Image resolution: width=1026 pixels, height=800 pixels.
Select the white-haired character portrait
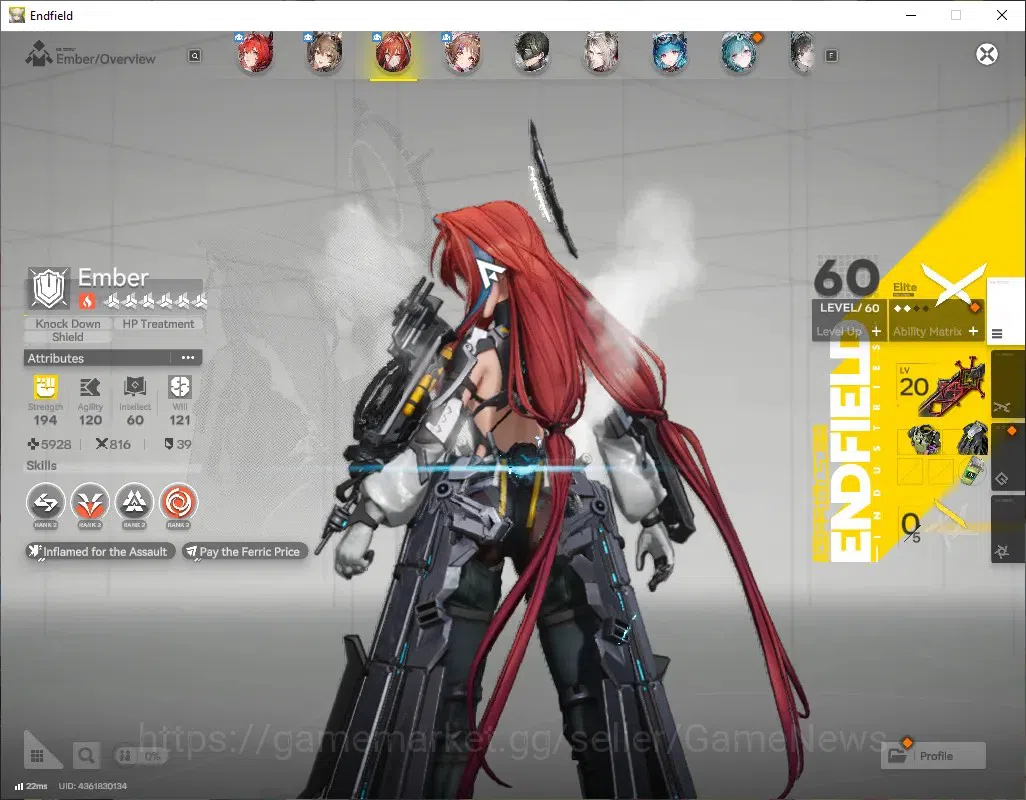coord(601,52)
